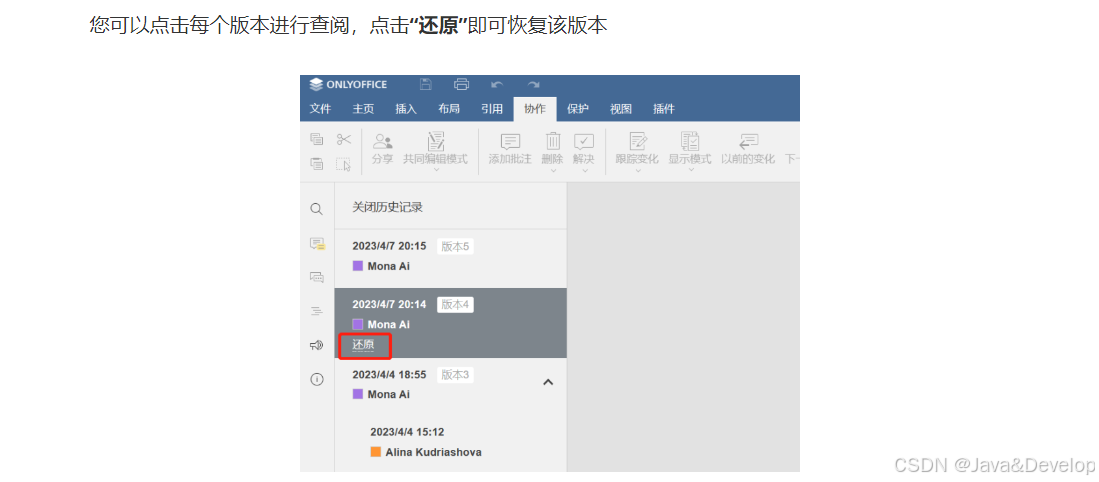Image resolution: width=1099 pixels, height=482 pixels.
Task: Click the 版本4 version badge
Action: (456, 305)
